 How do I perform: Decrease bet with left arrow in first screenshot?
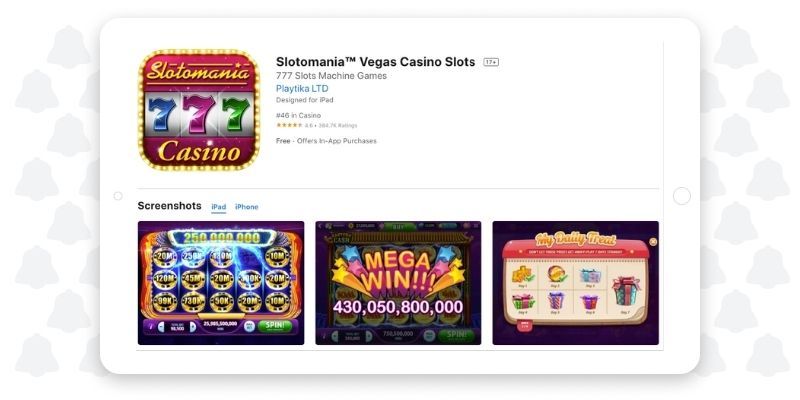161,327
